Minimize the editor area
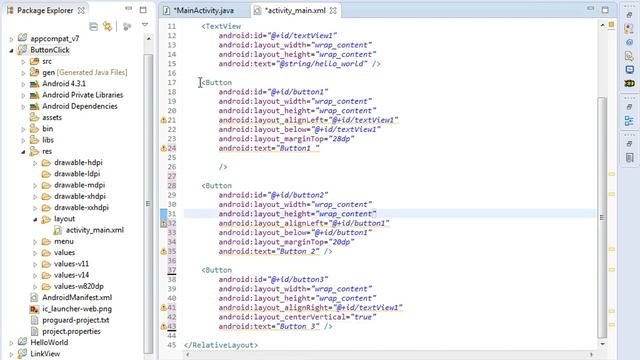640x360 pixels. (x=591, y=9)
